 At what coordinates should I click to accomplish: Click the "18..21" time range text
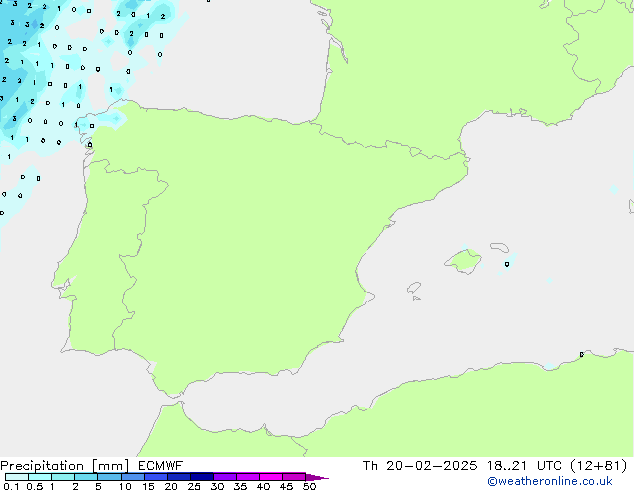(x=507, y=466)
